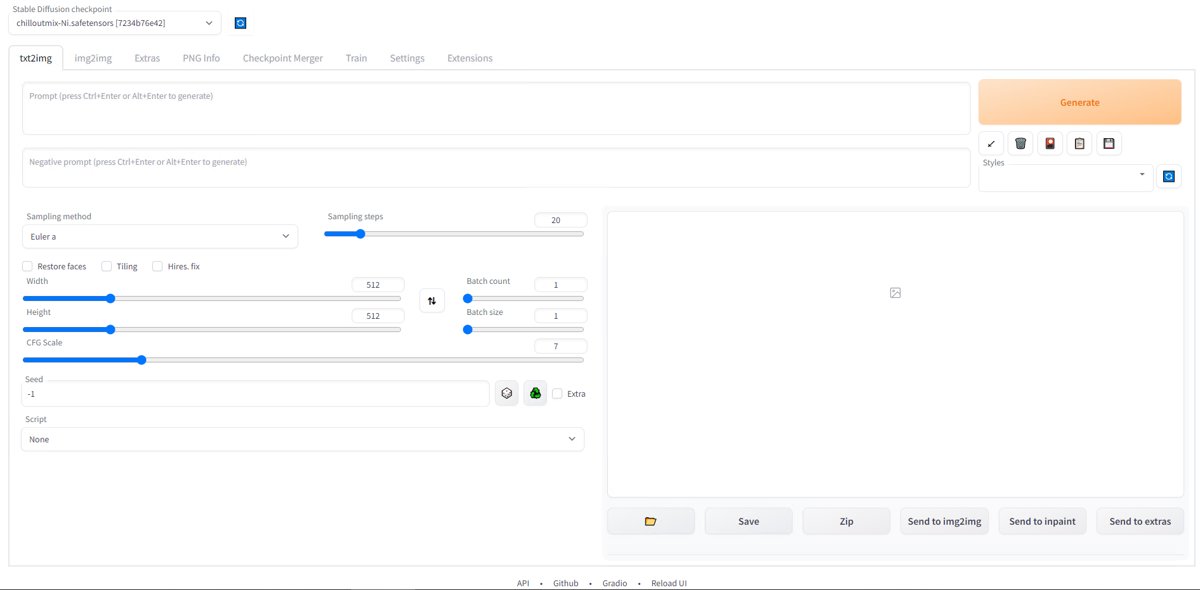Click the Send to img2img button
Image resolution: width=1200 pixels, height=590 pixels.
coord(944,521)
